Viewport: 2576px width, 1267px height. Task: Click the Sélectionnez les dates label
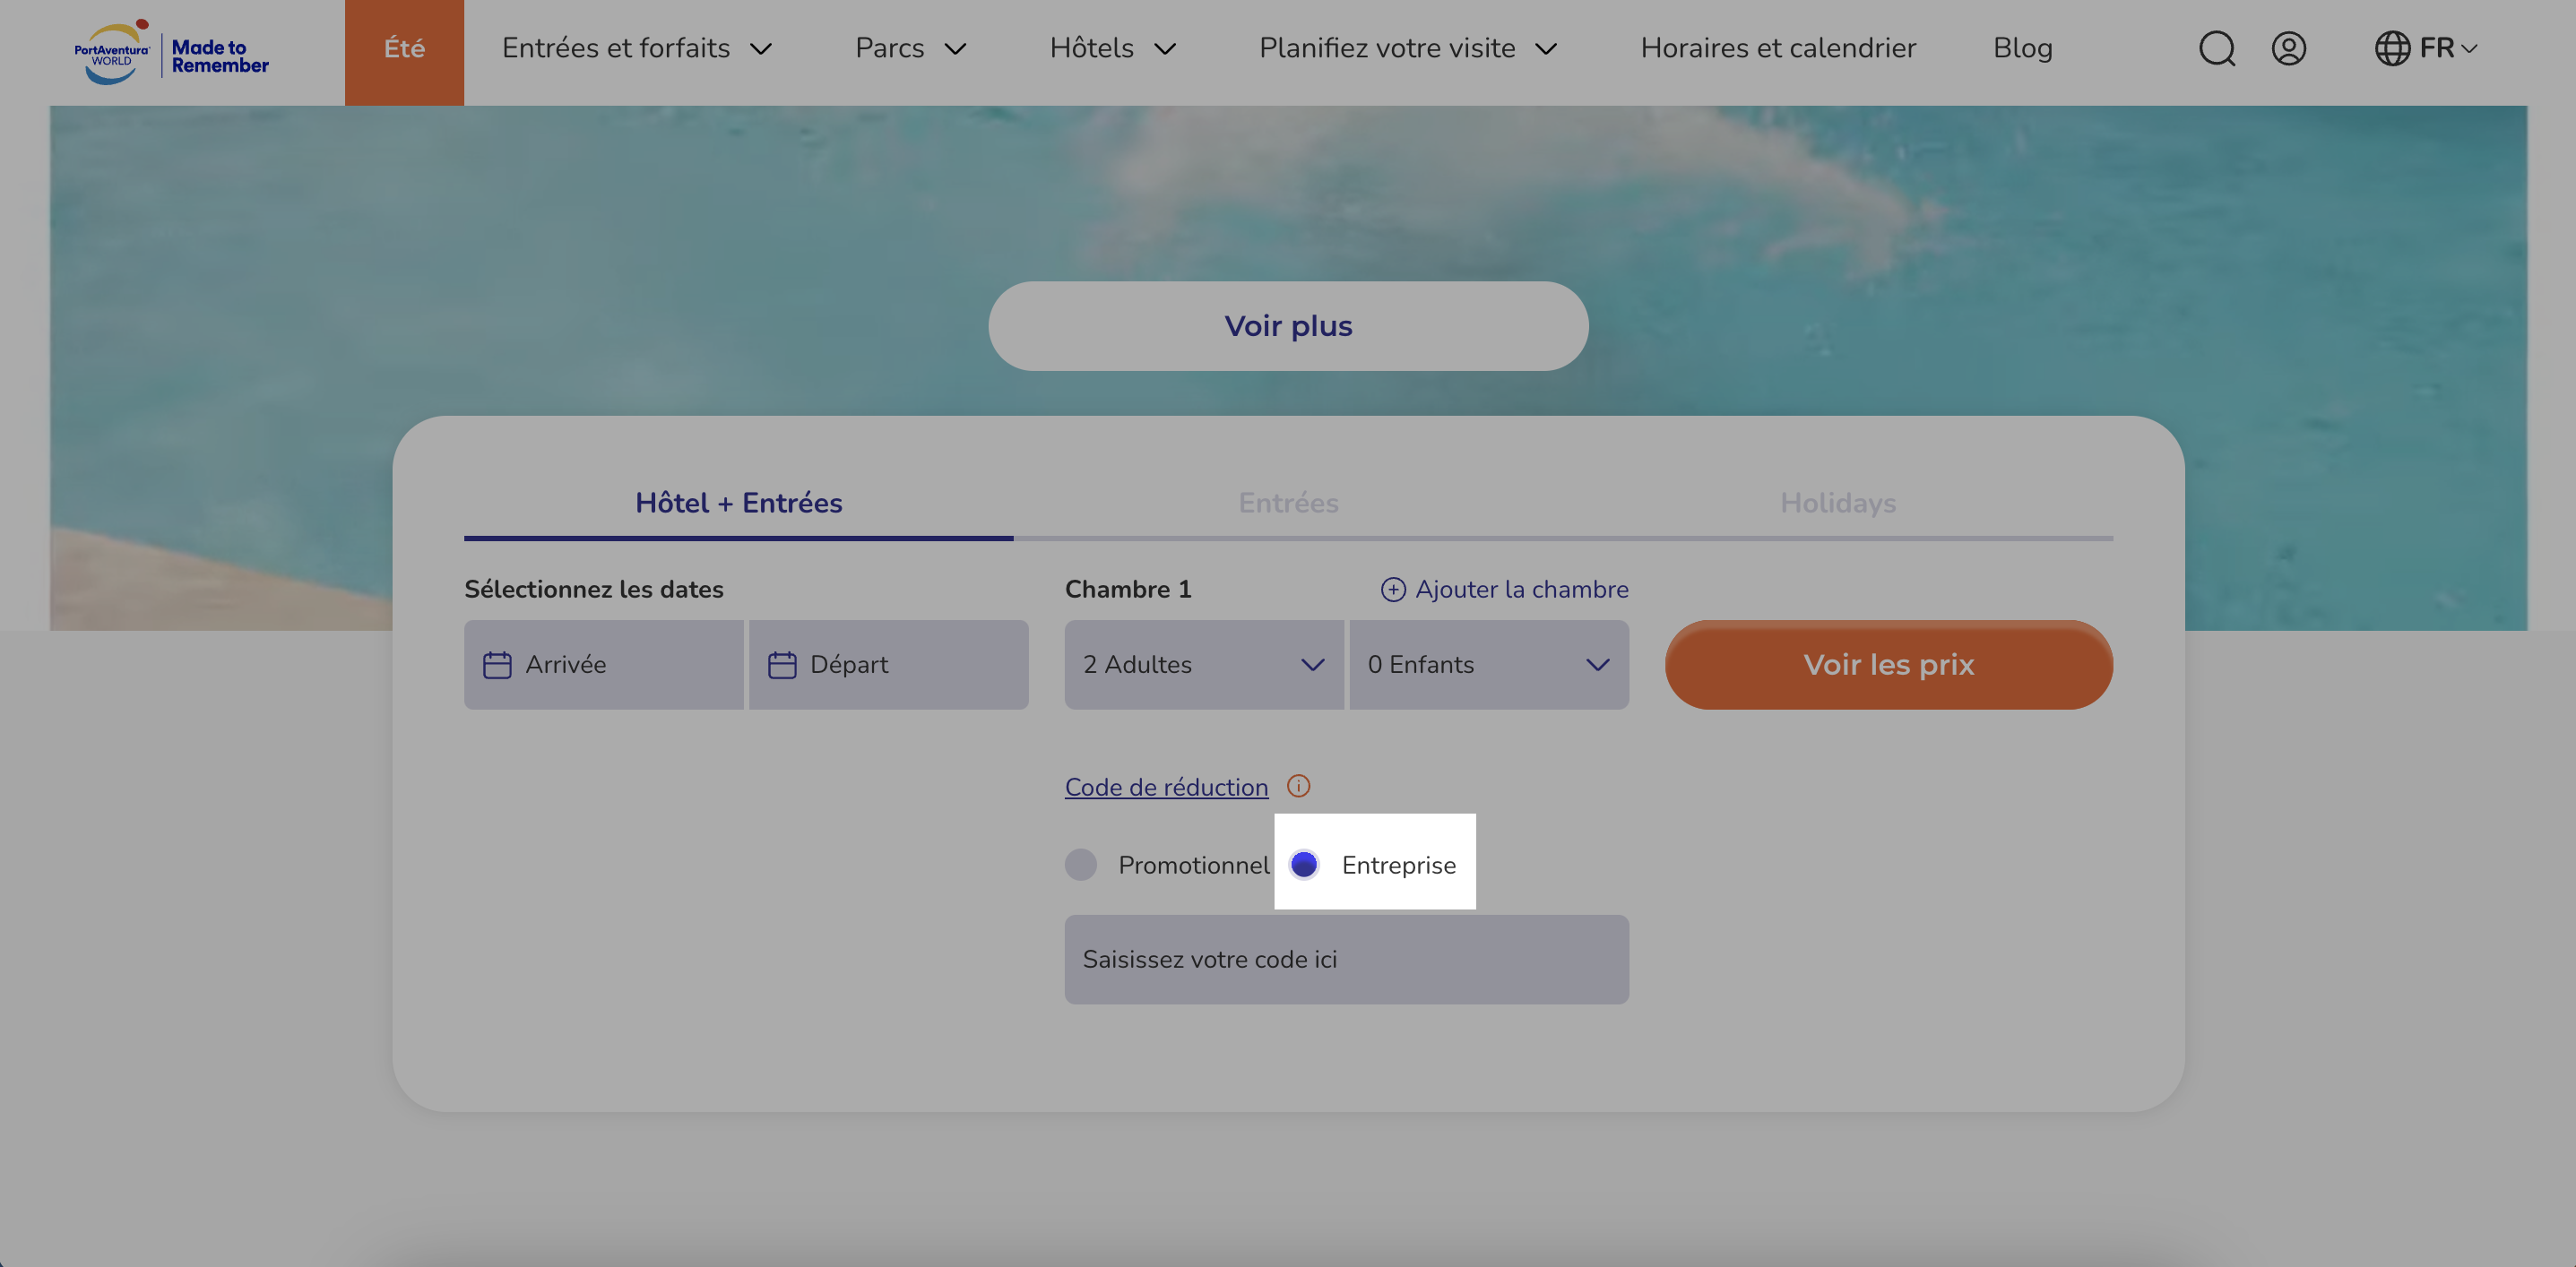(594, 589)
